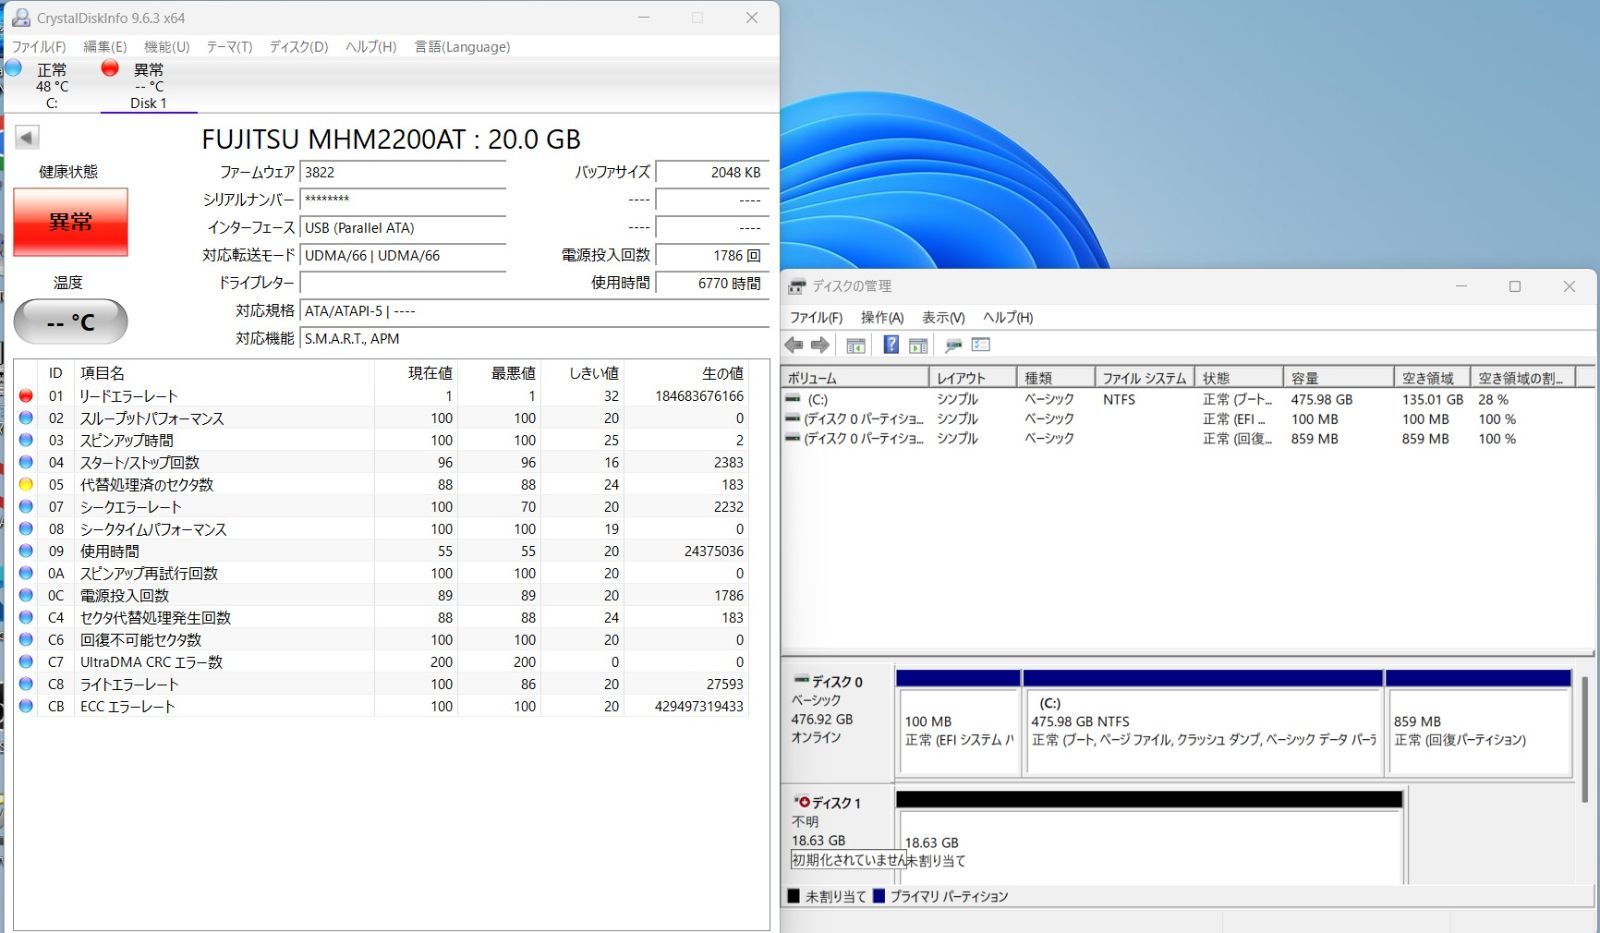Click the blue status dot for ID CB
The width and height of the screenshot is (1600, 933).
click(26, 706)
